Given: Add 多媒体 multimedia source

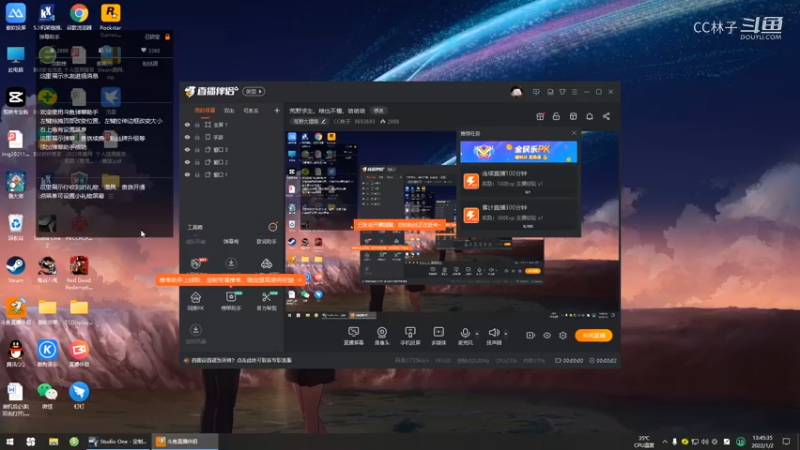Looking at the screenshot, I should [x=439, y=336].
